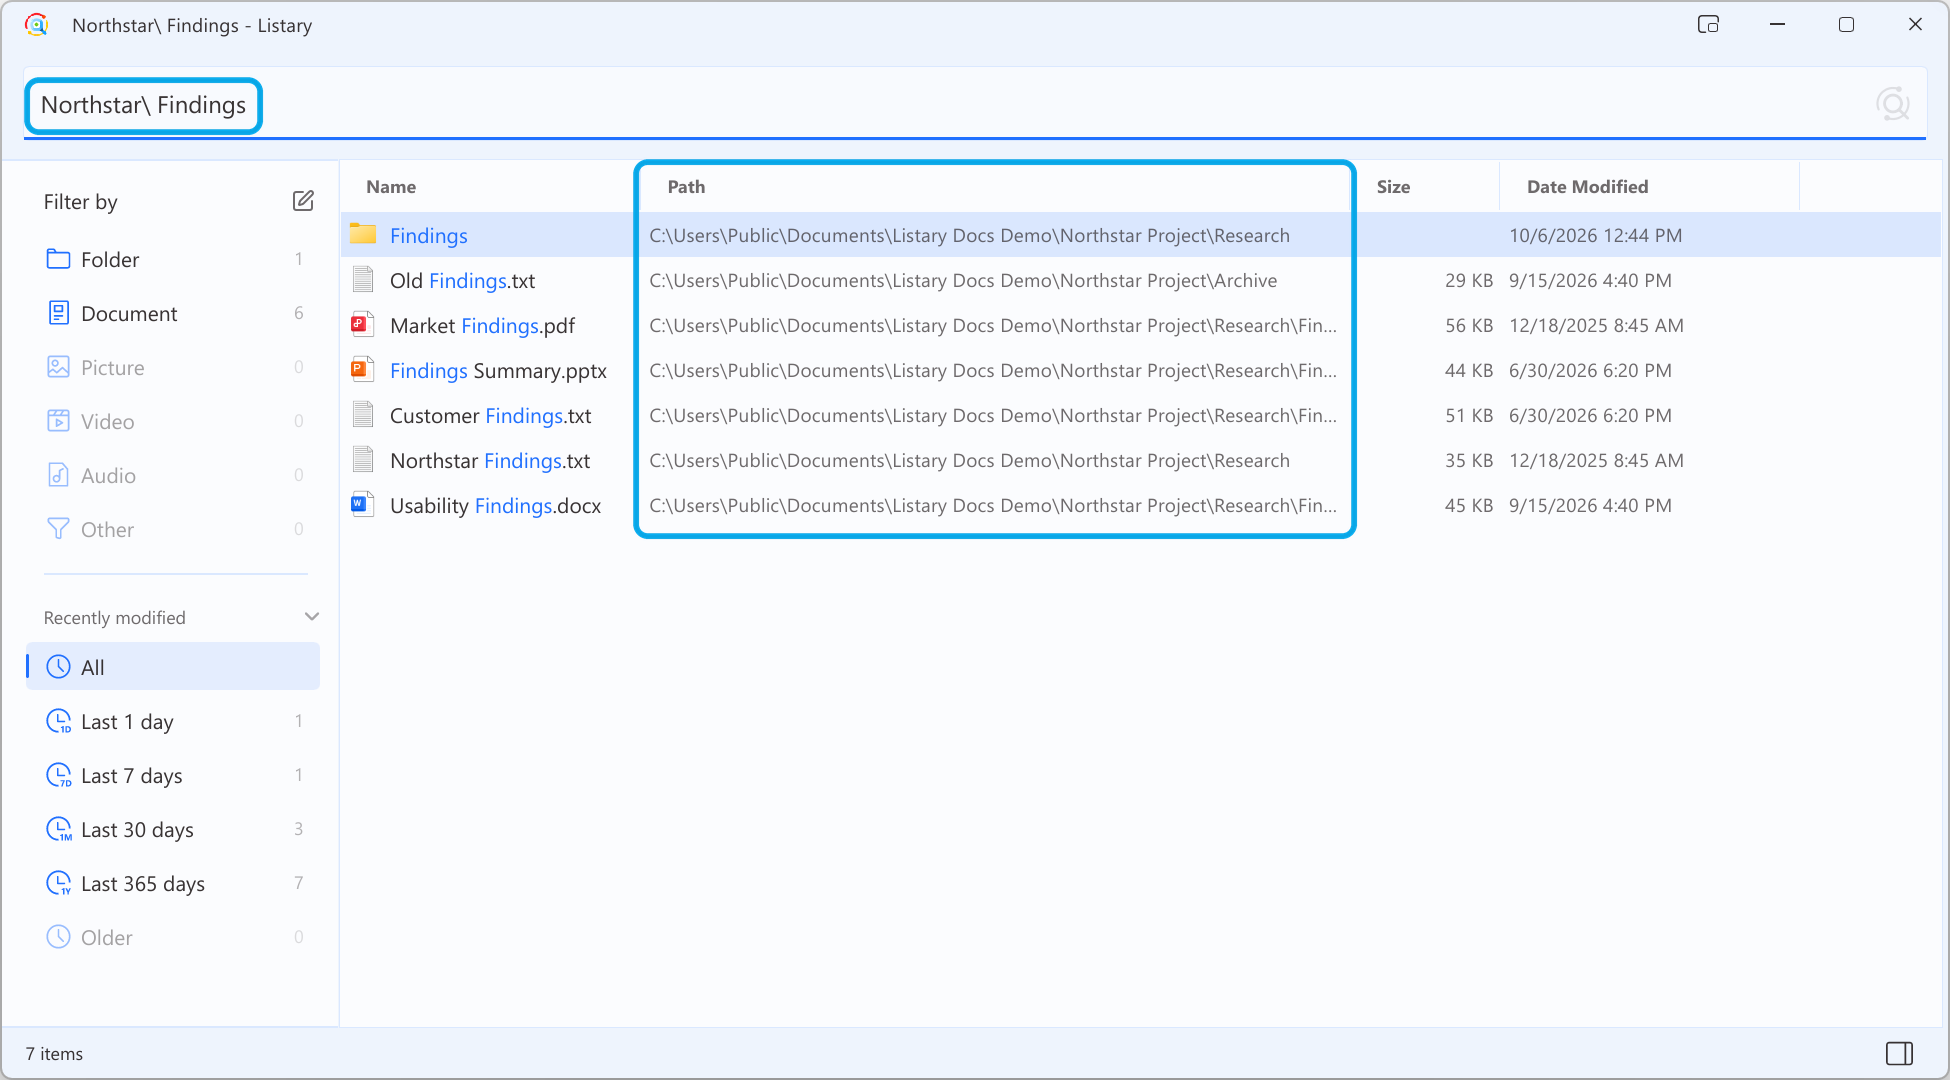Image resolution: width=1950 pixels, height=1080 pixels.
Task: Click the Archive path of Old Findings.txt
Action: tap(963, 280)
